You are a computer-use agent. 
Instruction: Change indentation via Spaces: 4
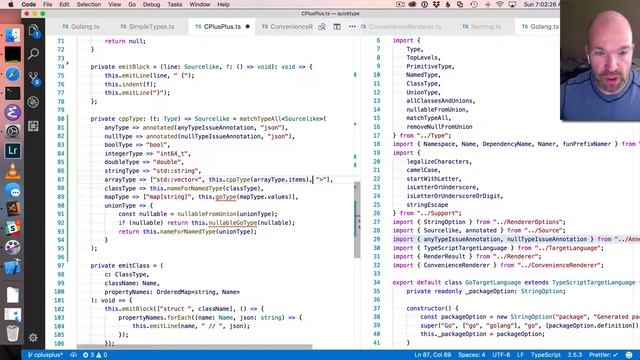click(x=471, y=355)
